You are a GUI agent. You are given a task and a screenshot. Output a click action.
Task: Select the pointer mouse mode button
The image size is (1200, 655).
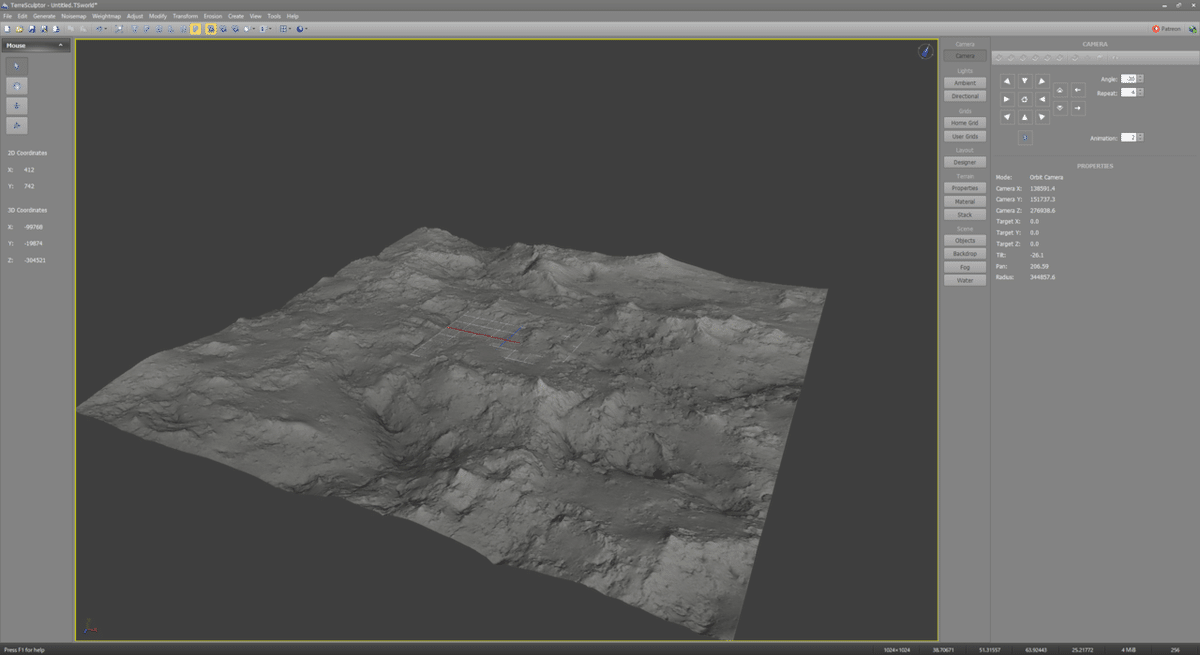[x=17, y=66]
